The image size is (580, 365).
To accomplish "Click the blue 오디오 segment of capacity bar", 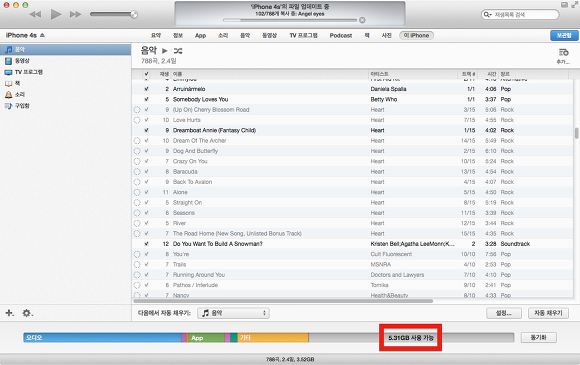I will point(102,338).
